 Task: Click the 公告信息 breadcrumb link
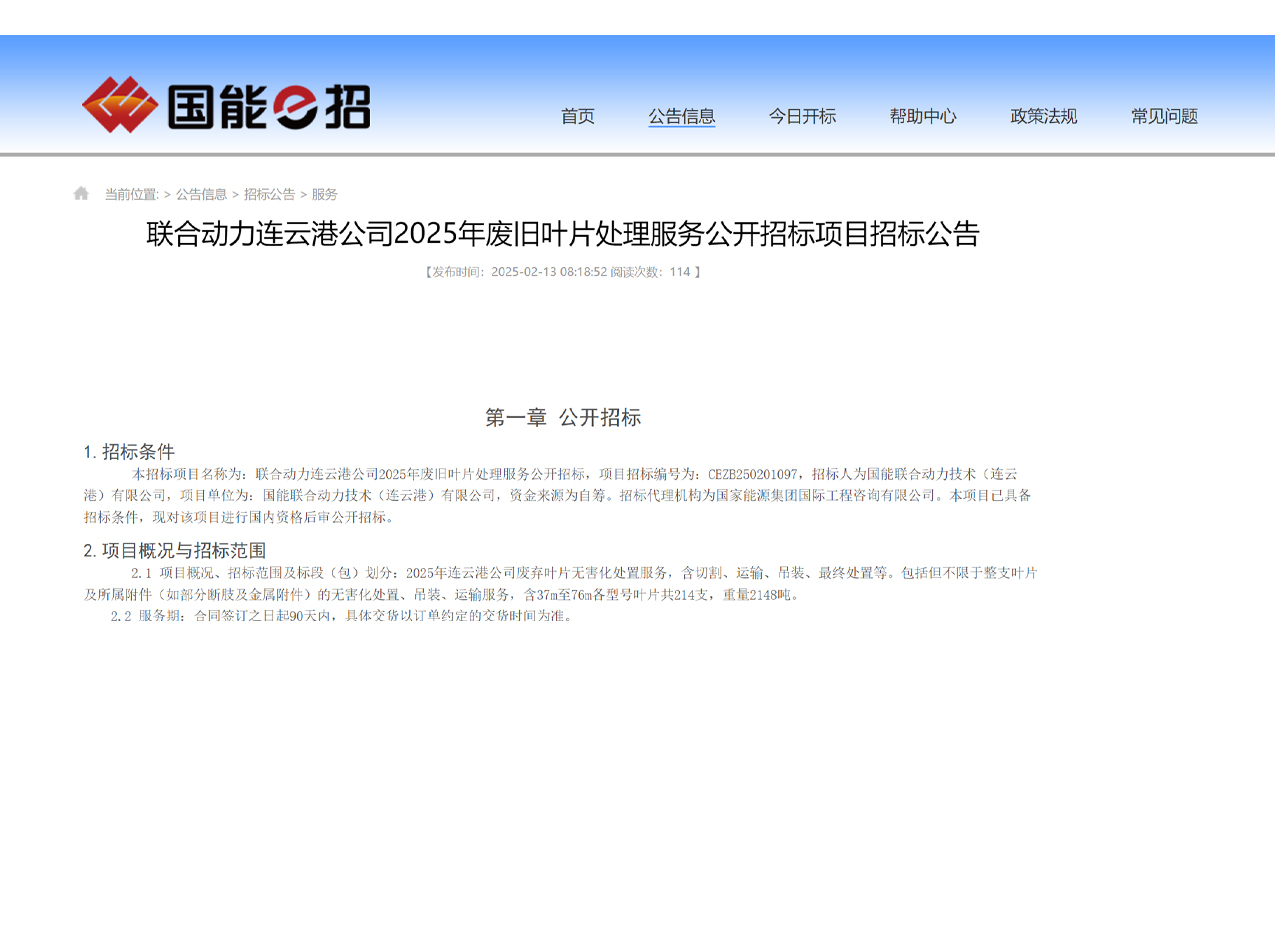pos(202,194)
